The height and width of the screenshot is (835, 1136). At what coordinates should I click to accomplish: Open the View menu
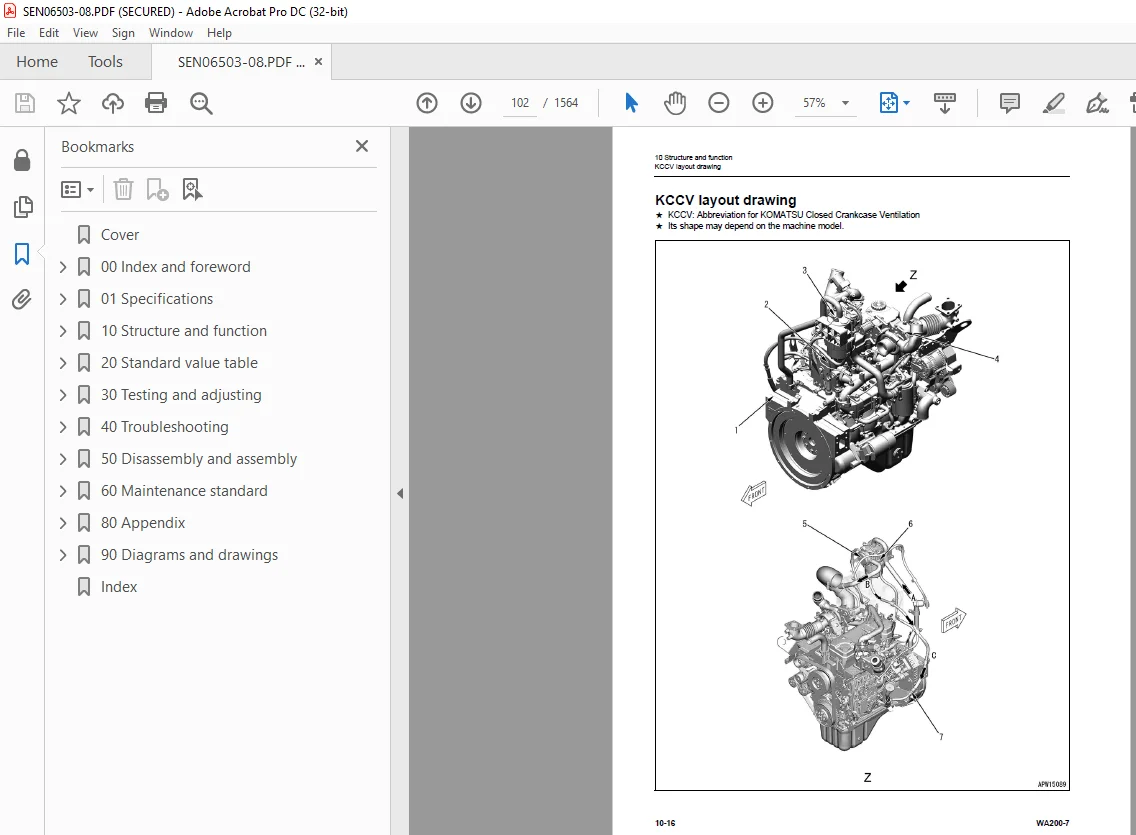point(85,33)
